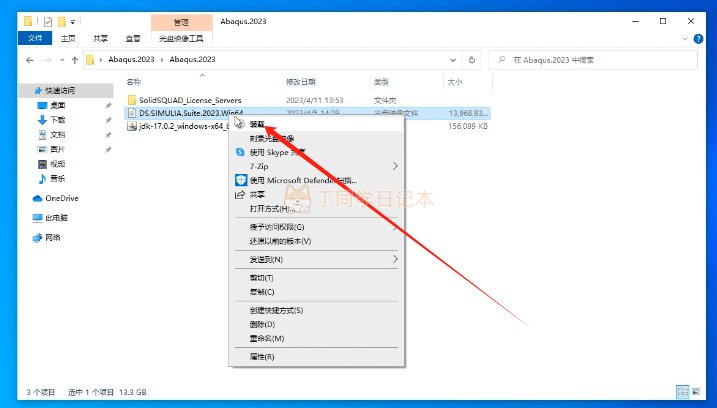Open quick access toolbar customize dropdown
Screen dimensions: 717x408
tap(73, 21)
